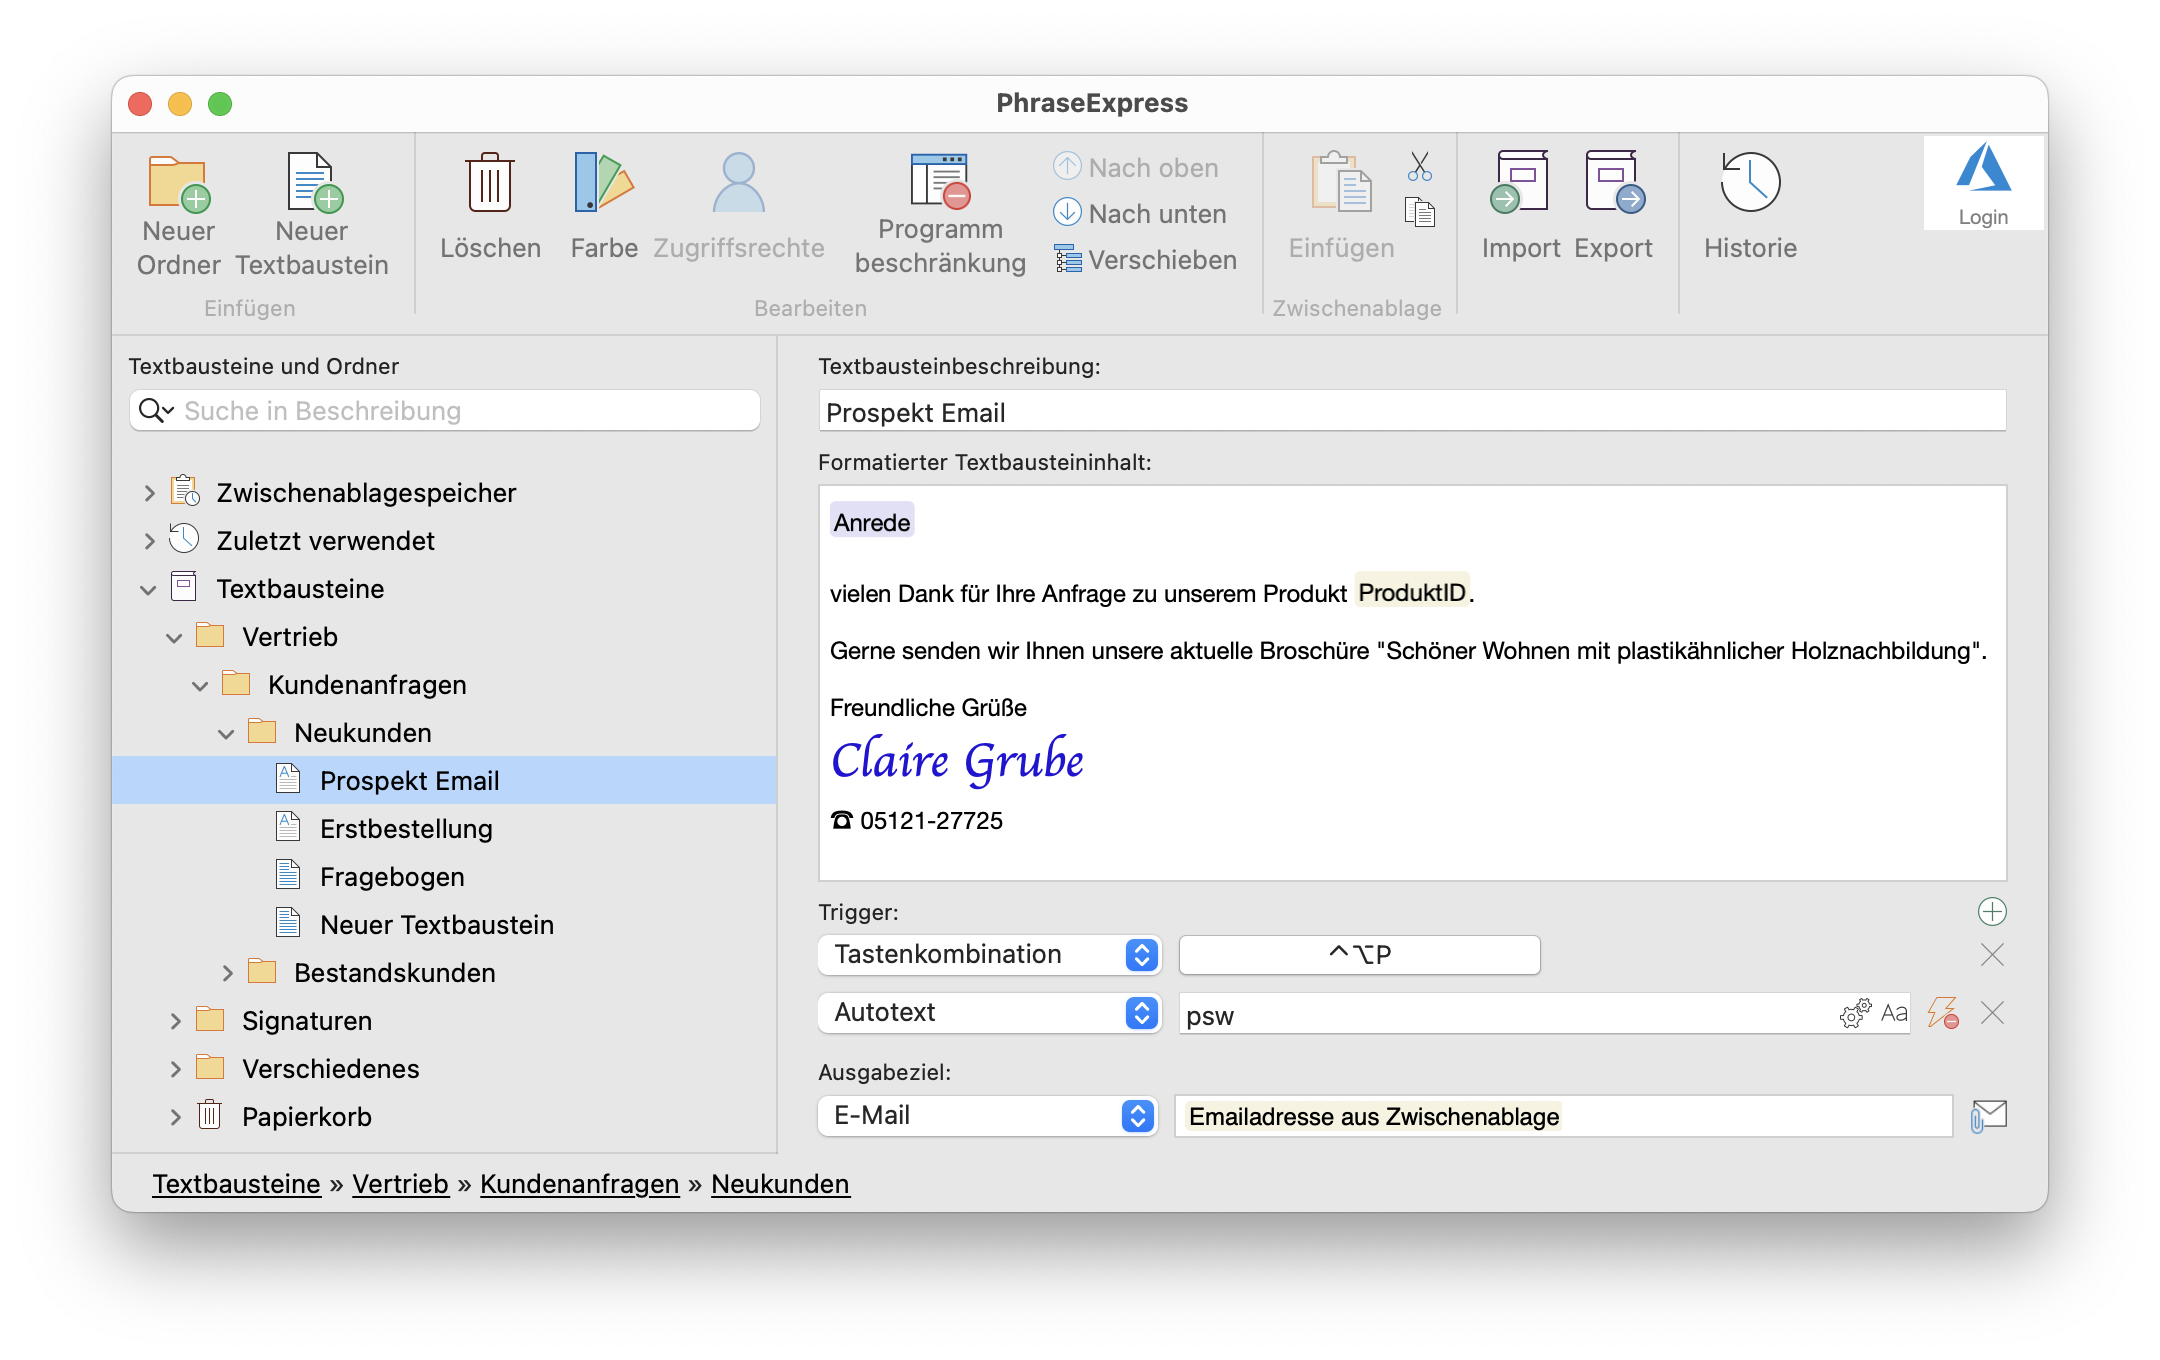2160x1360 pixels.
Task: Click the Textbausteine breadcrumb link
Action: click(x=236, y=1184)
